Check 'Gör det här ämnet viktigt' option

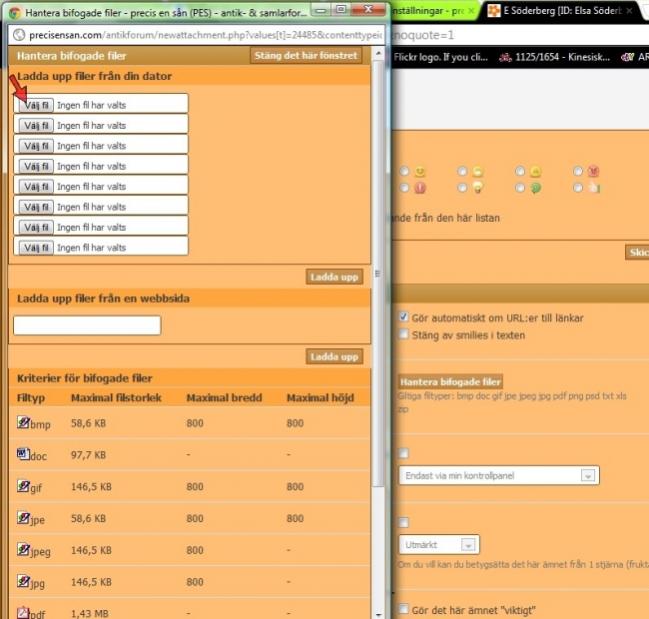[404, 608]
